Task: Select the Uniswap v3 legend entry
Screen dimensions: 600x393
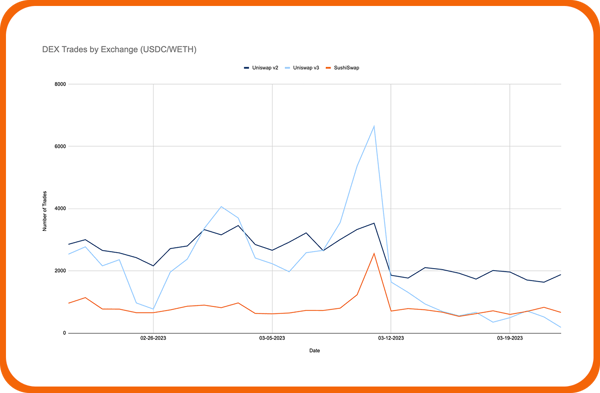Action: pos(302,68)
